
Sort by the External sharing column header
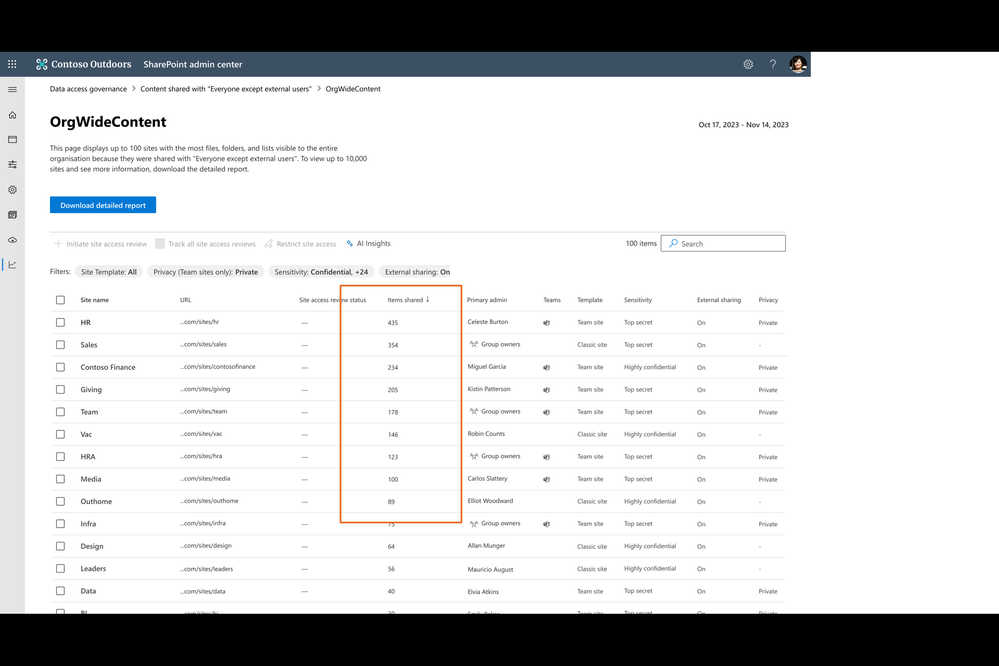719,300
